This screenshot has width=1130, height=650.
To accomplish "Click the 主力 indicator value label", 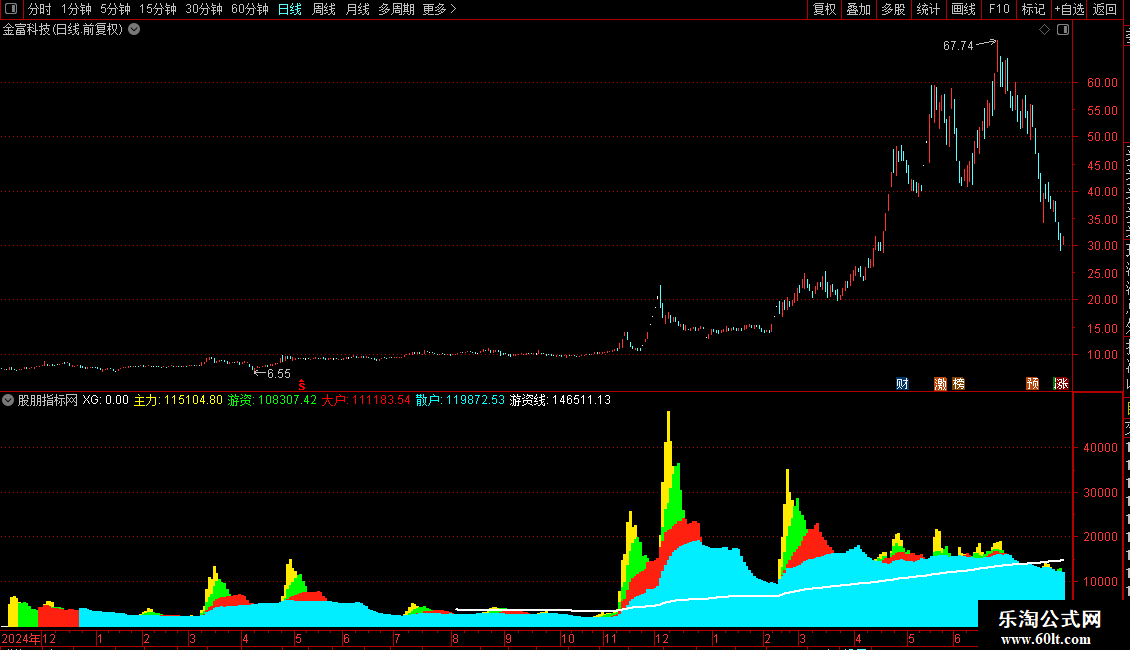I will point(178,400).
